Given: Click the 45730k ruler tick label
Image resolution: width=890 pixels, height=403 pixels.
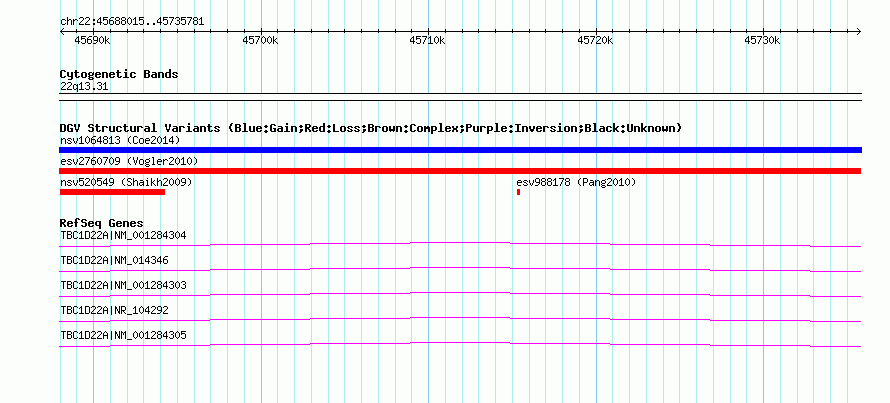Looking at the screenshot, I should (763, 41).
